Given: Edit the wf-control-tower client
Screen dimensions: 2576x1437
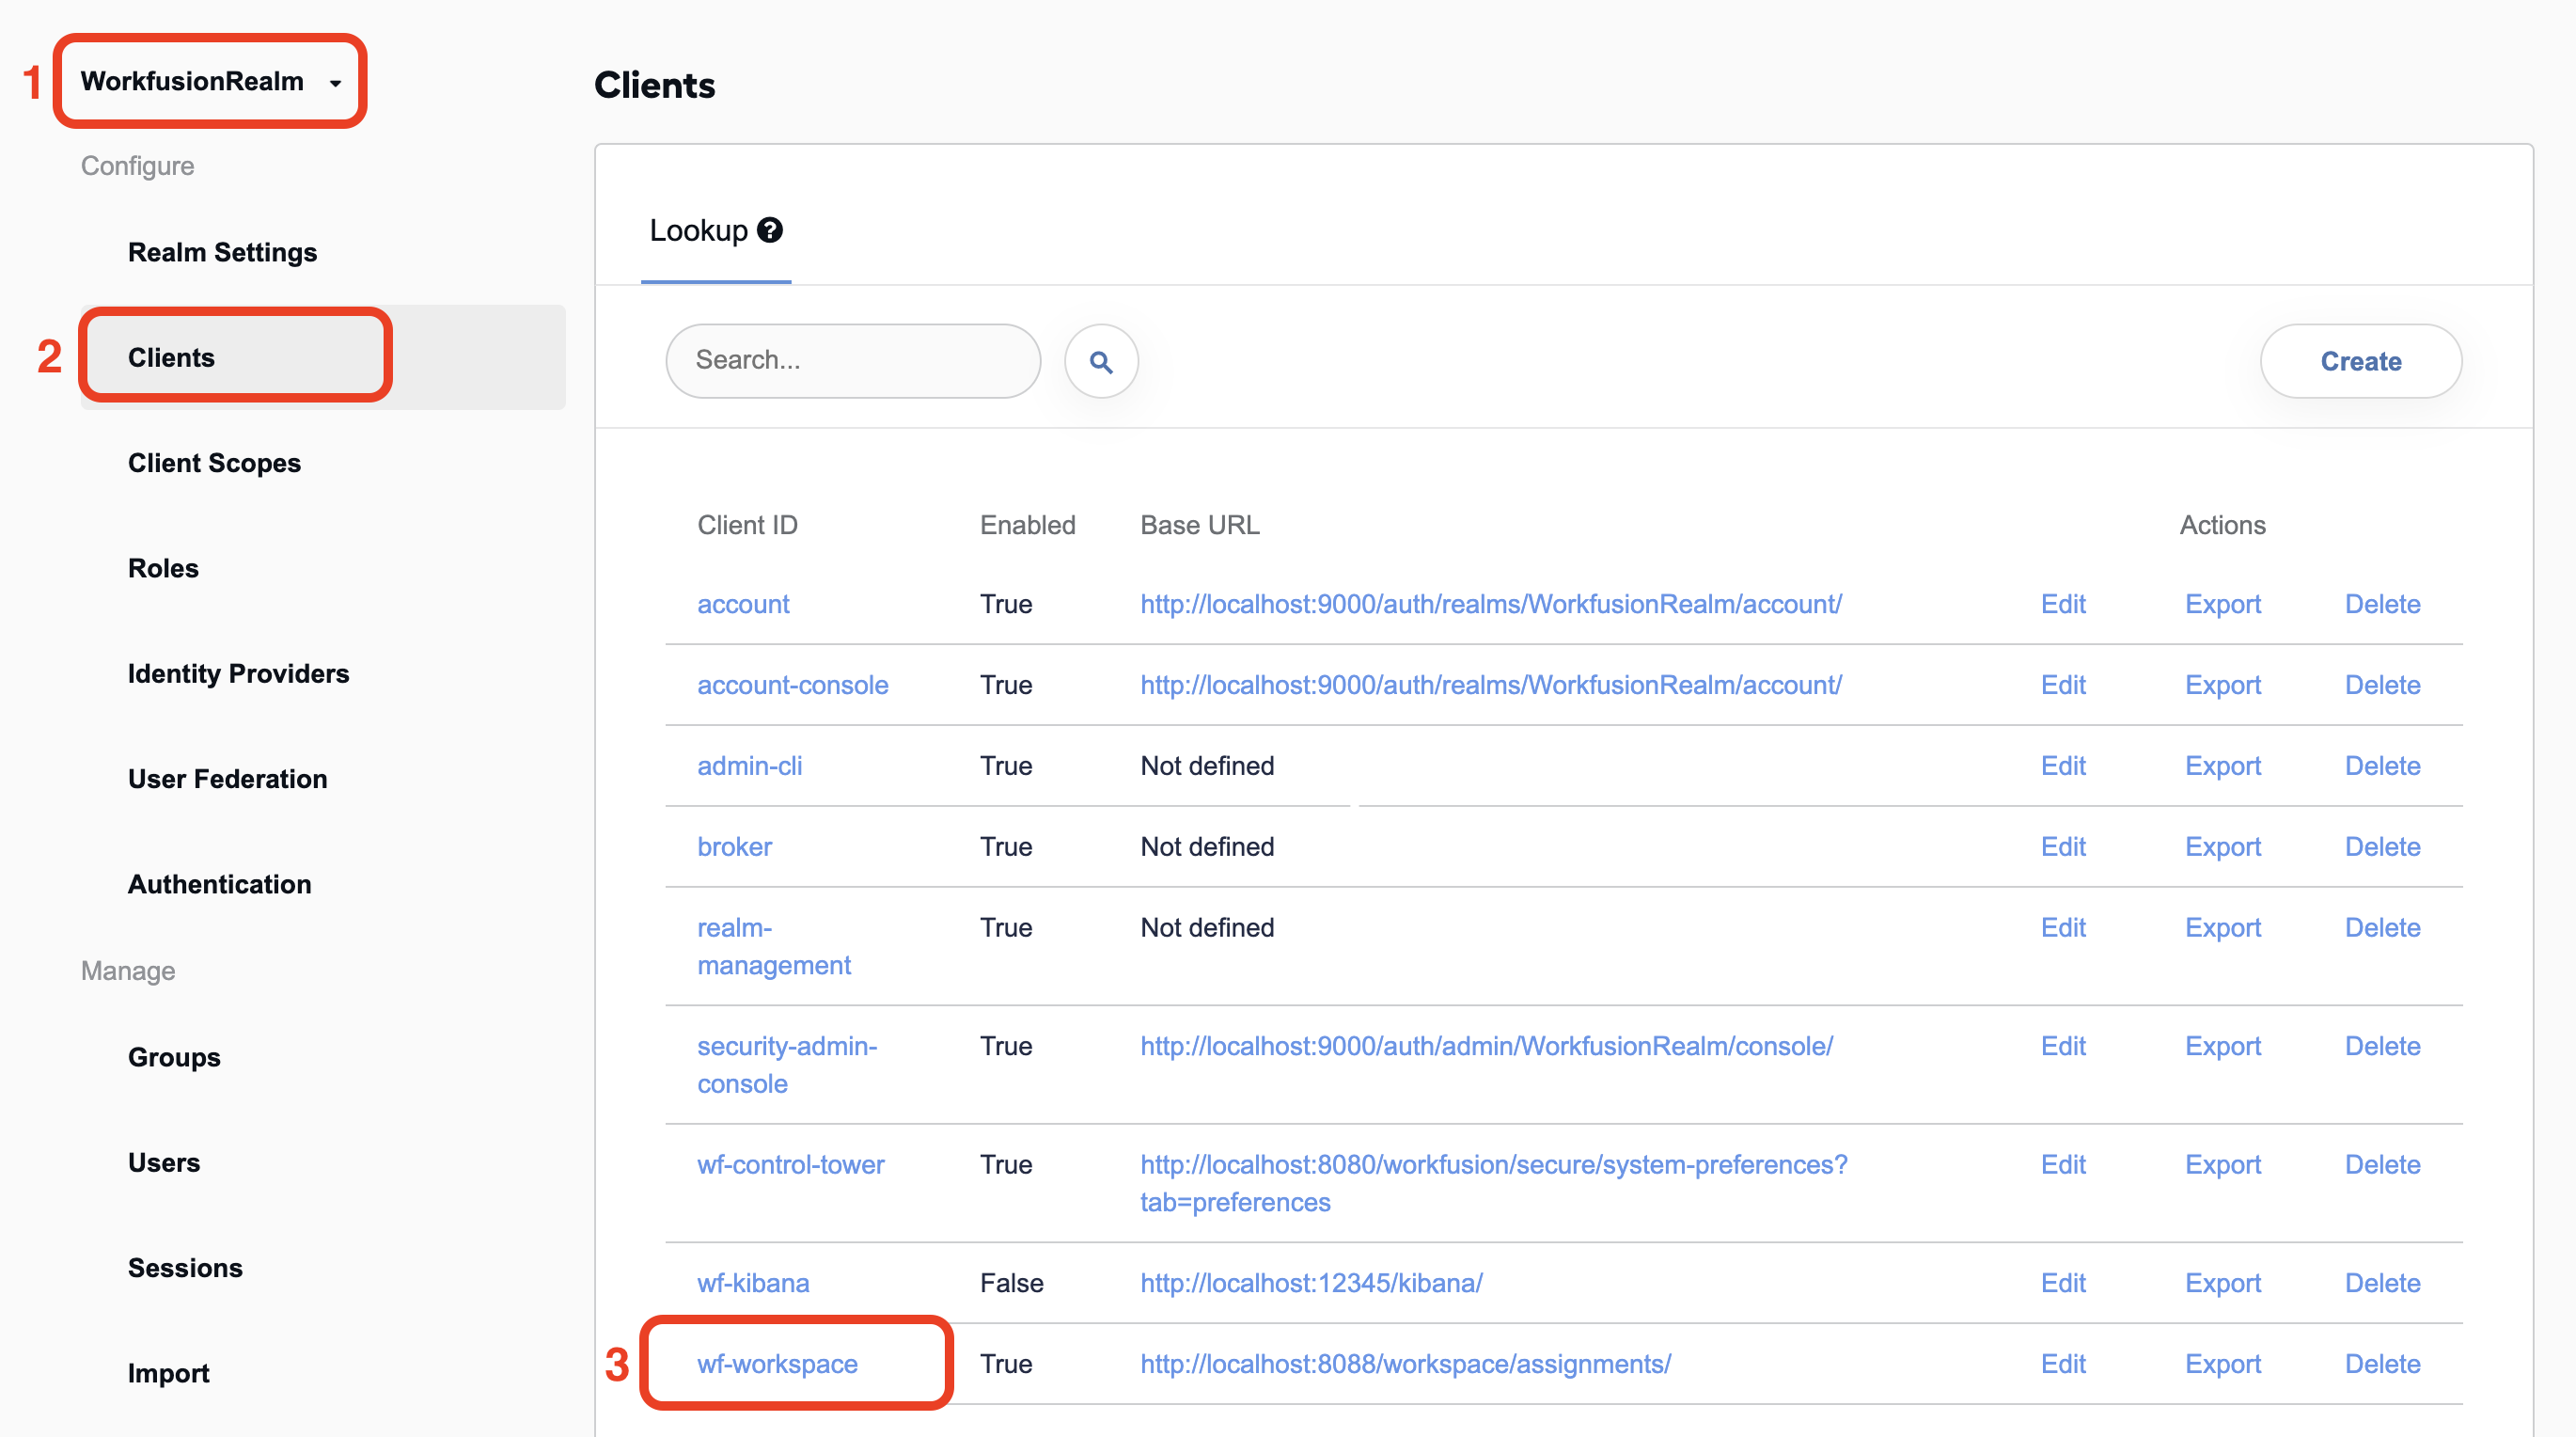Looking at the screenshot, I should click(x=2062, y=1165).
